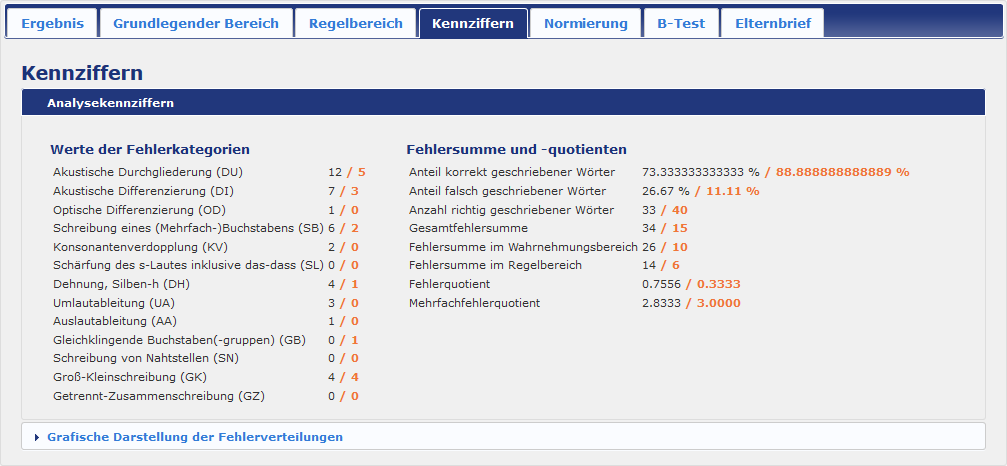The height and width of the screenshot is (466, 1007).
Task: Click the Fehlersumme und -quotienten heading
Action: (x=516, y=149)
